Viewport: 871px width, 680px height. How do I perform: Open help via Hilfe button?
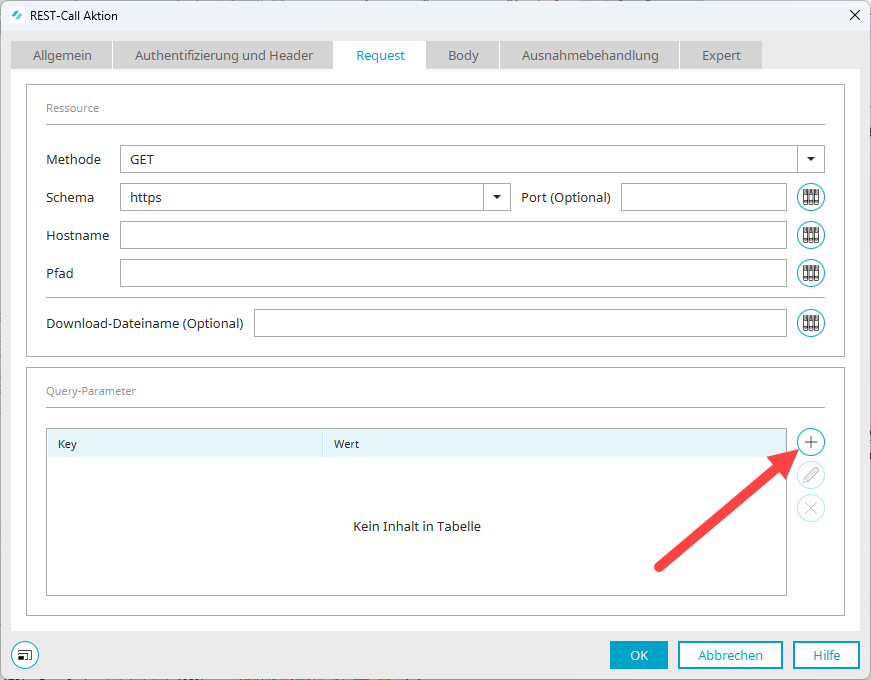tap(826, 655)
